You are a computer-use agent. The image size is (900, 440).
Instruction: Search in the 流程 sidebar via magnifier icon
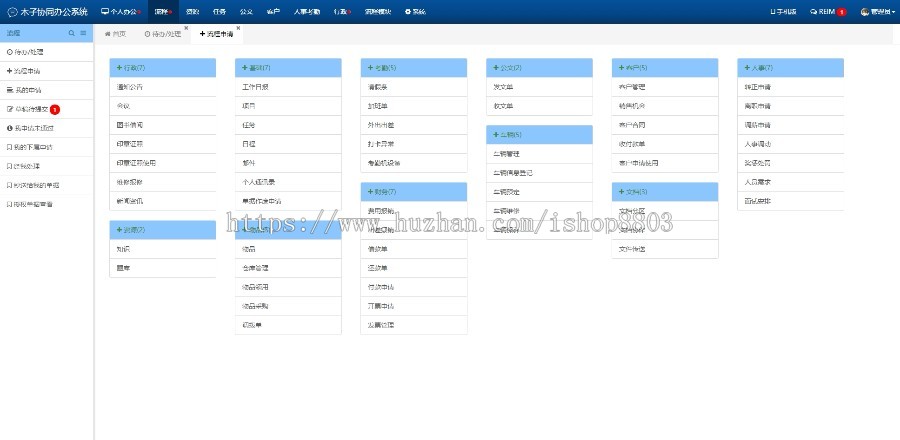coord(72,33)
